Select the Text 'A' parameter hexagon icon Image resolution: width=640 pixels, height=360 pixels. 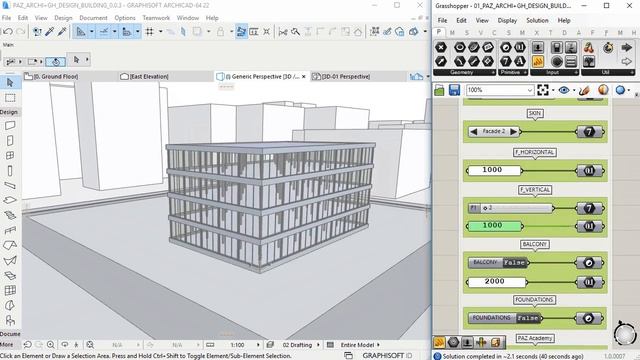pos(520,61)
